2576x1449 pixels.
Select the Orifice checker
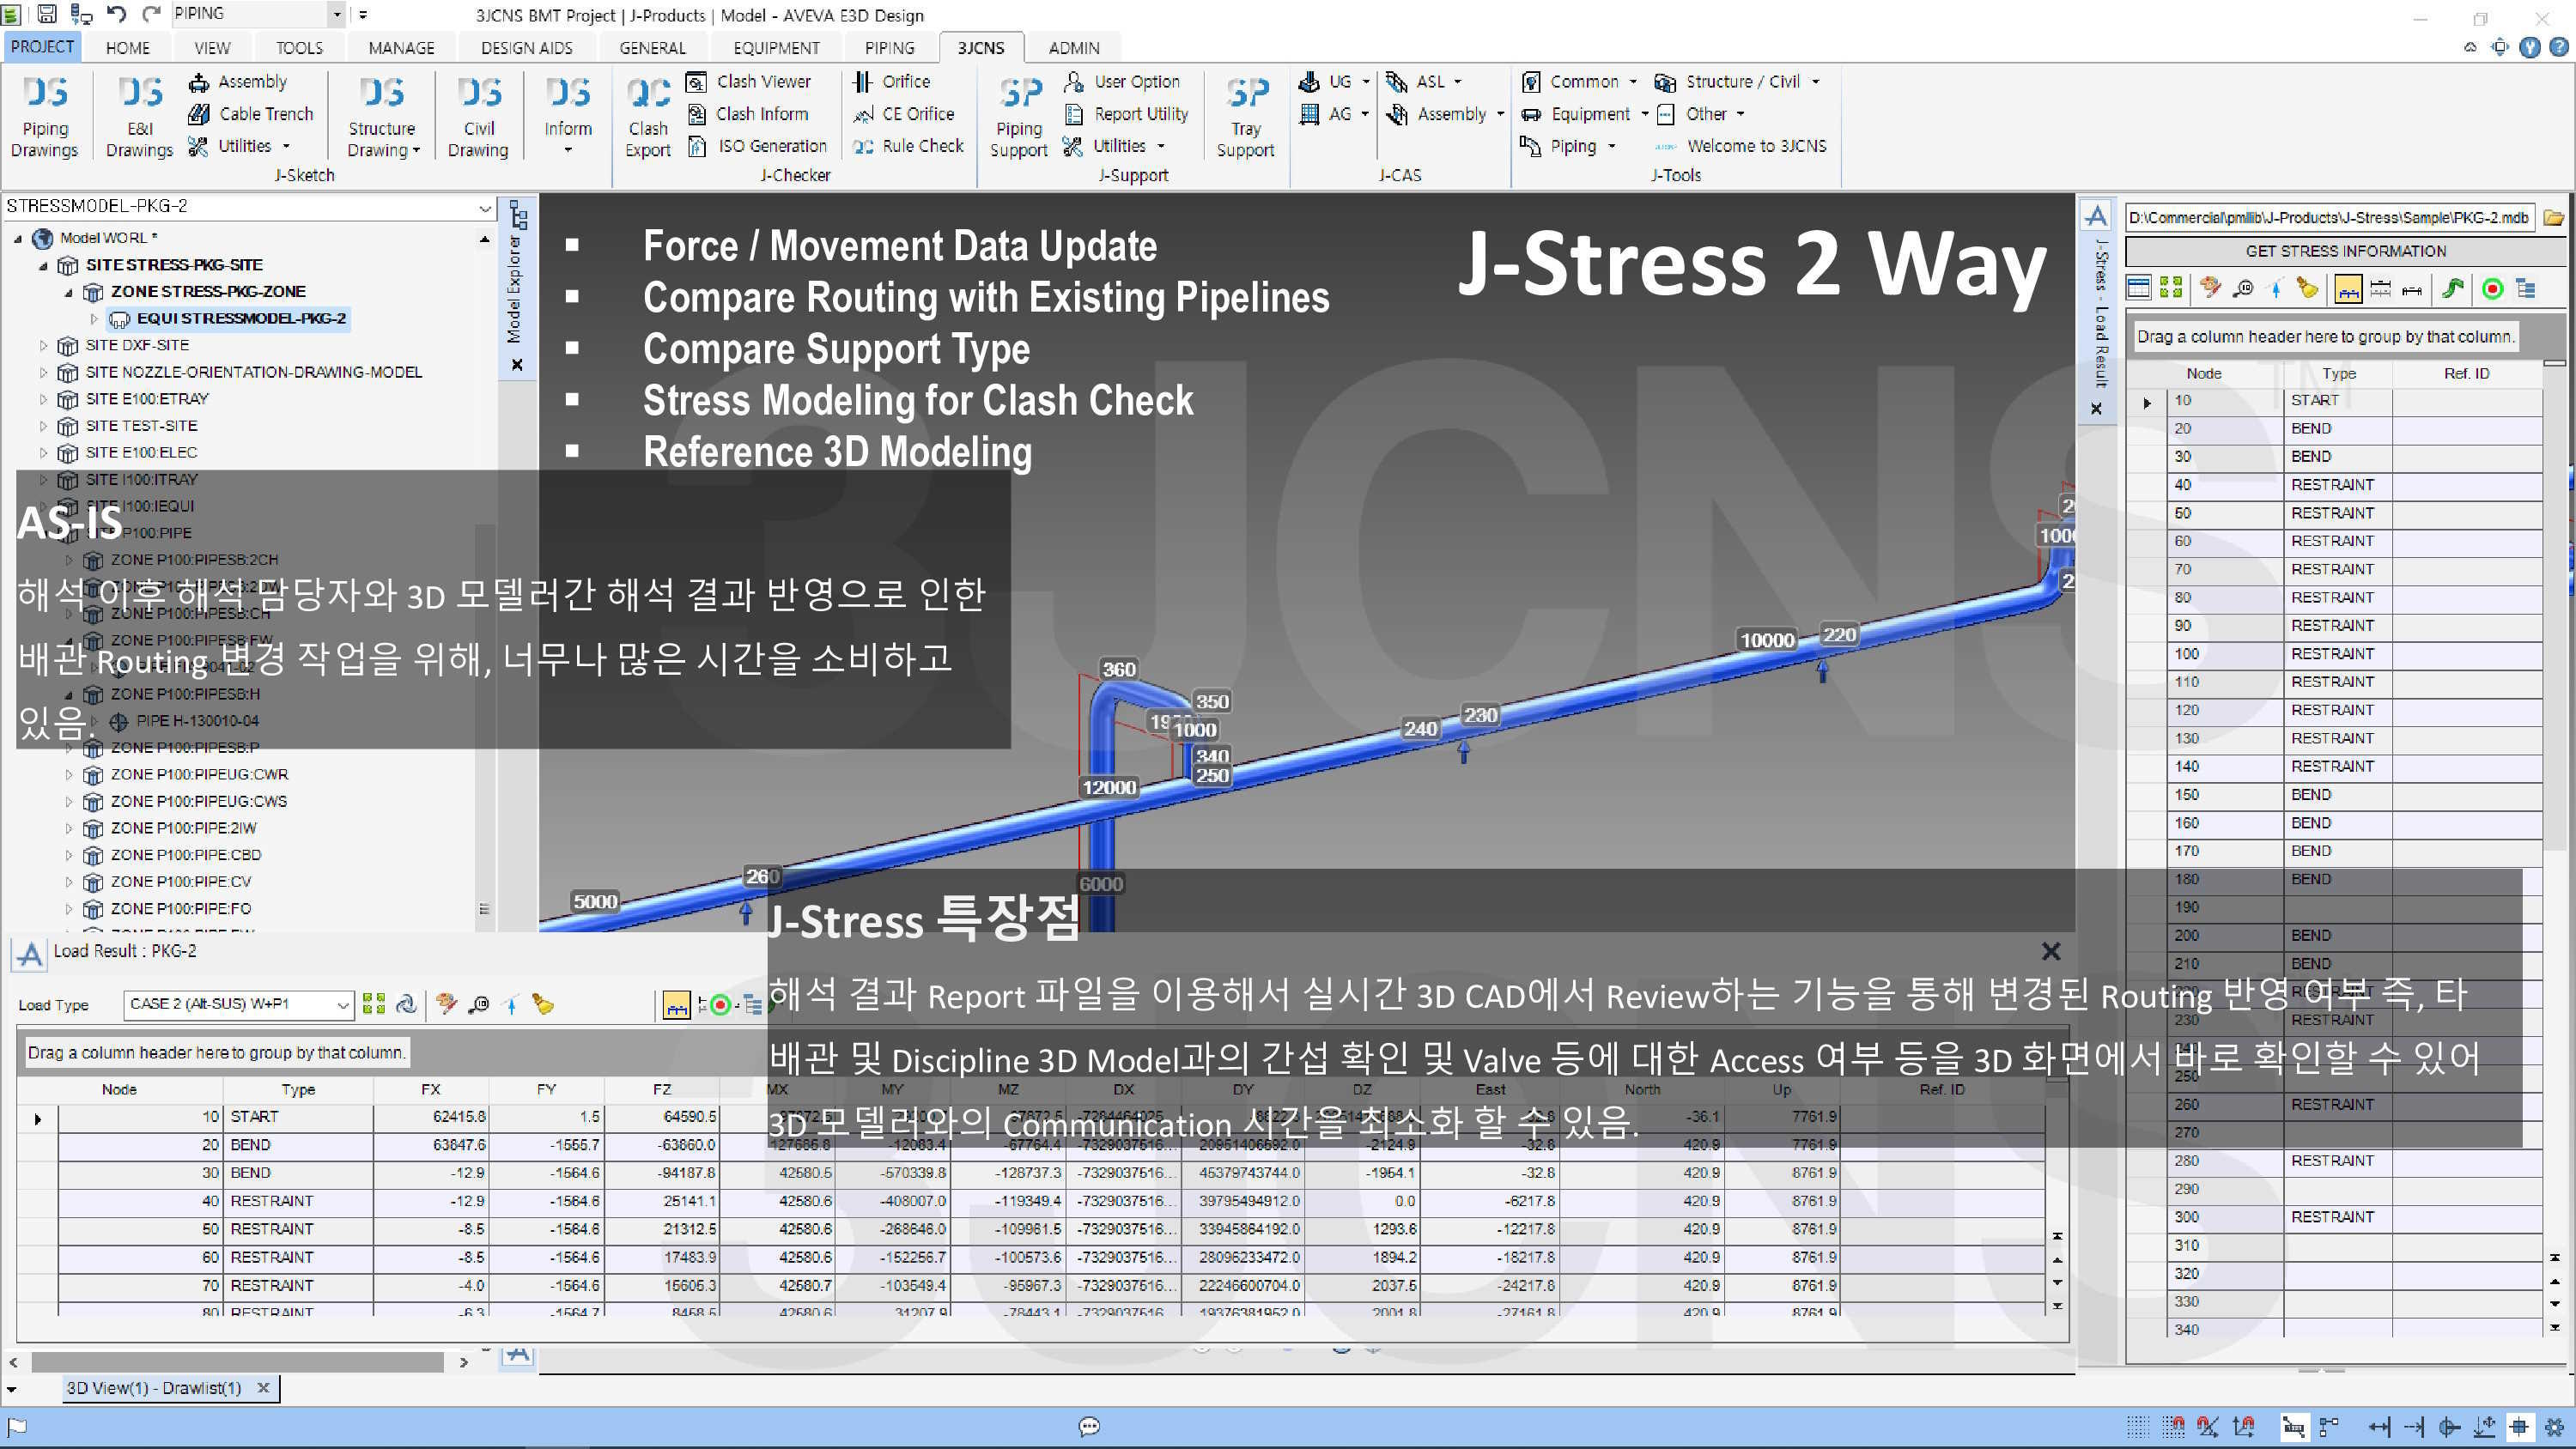pos(891,82)
